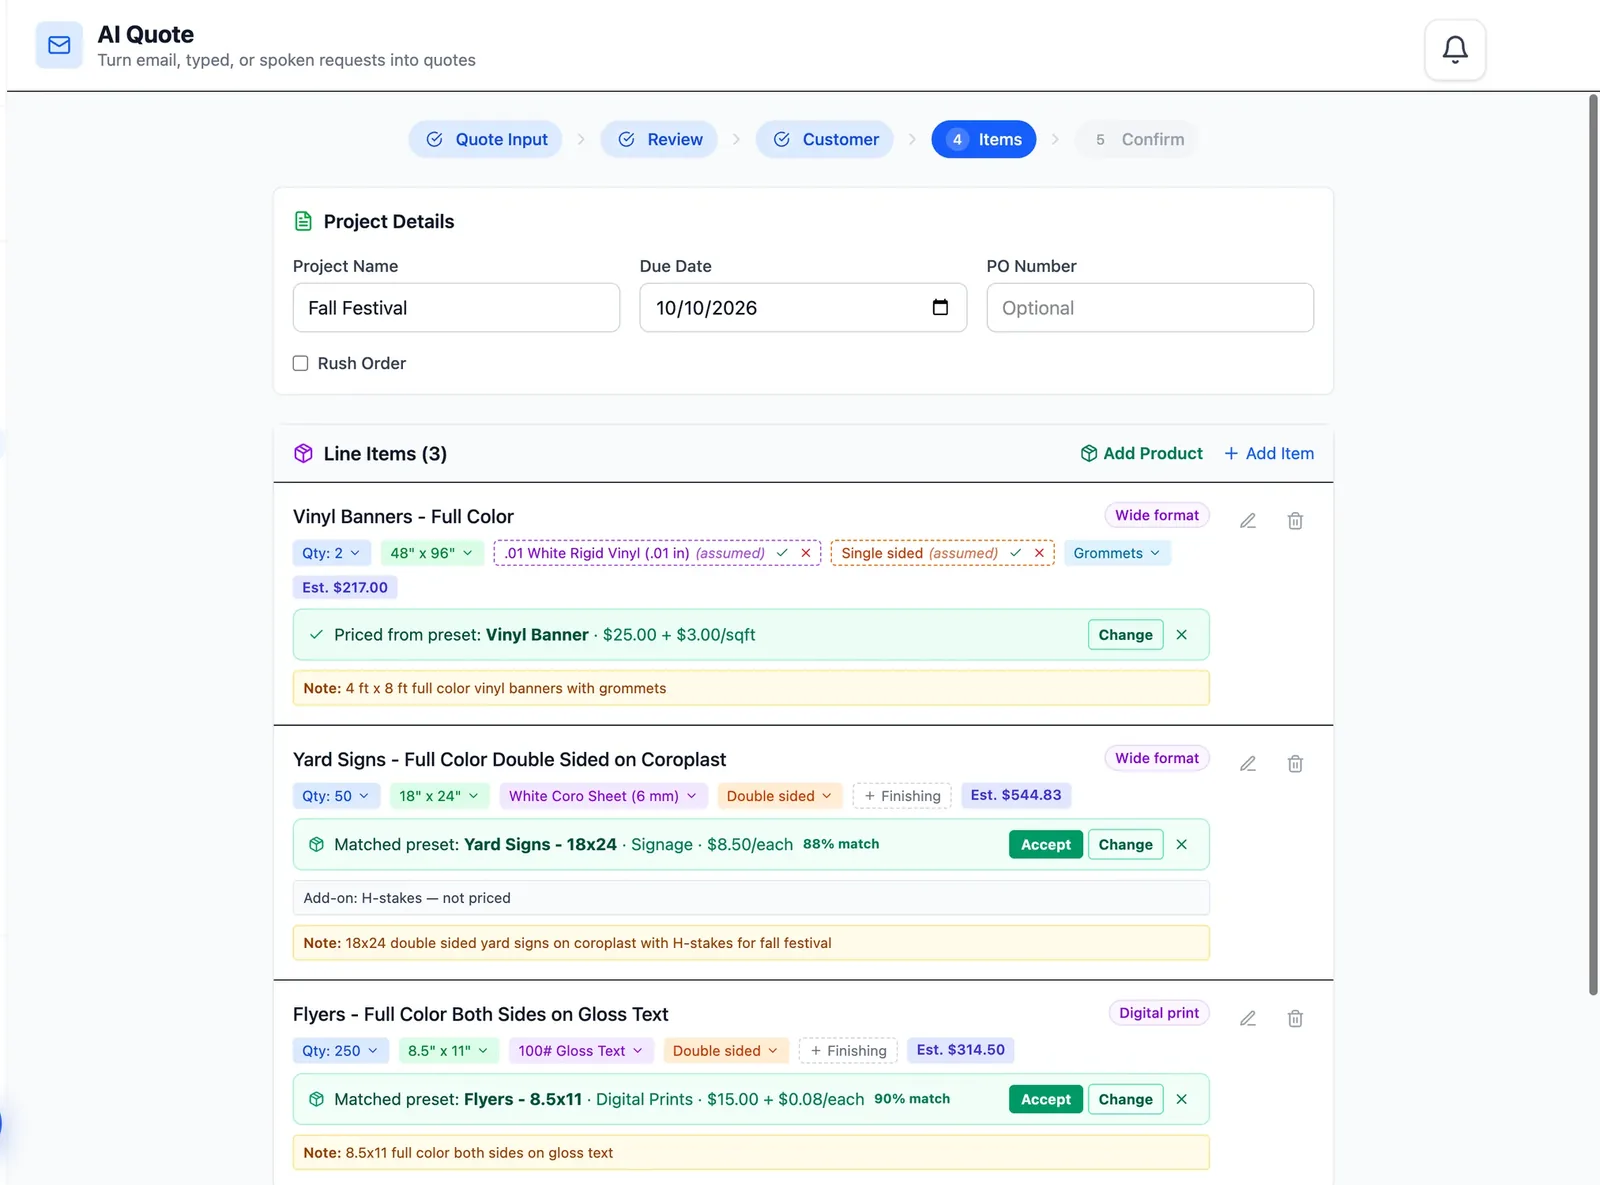
Task: Expand the 100# Gloss Text dropdown
Action: click(x=581, y=1051)
